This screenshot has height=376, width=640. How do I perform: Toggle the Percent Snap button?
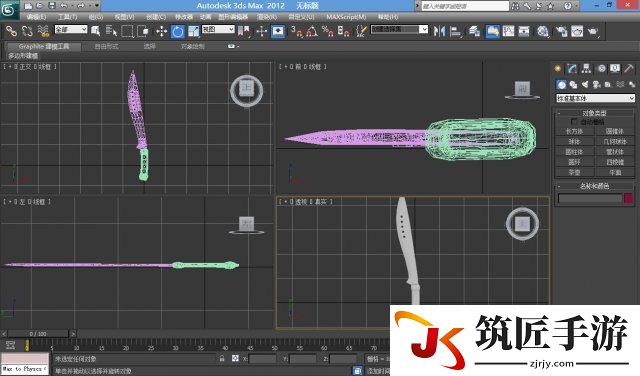pos(328,31)
